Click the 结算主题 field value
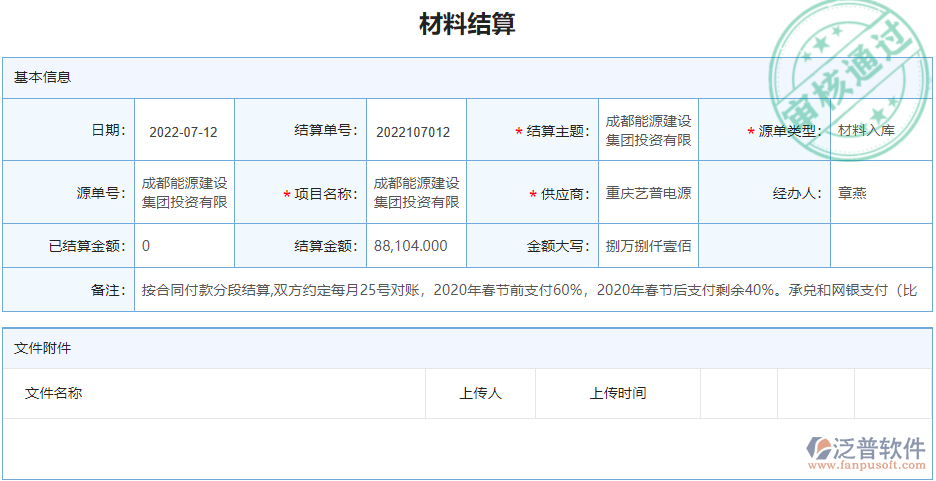 648,130
